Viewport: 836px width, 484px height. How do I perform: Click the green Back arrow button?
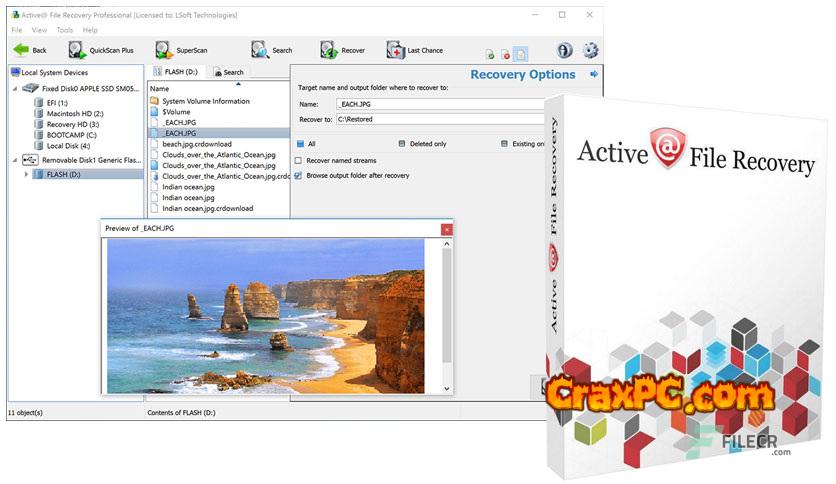point(29,50)
